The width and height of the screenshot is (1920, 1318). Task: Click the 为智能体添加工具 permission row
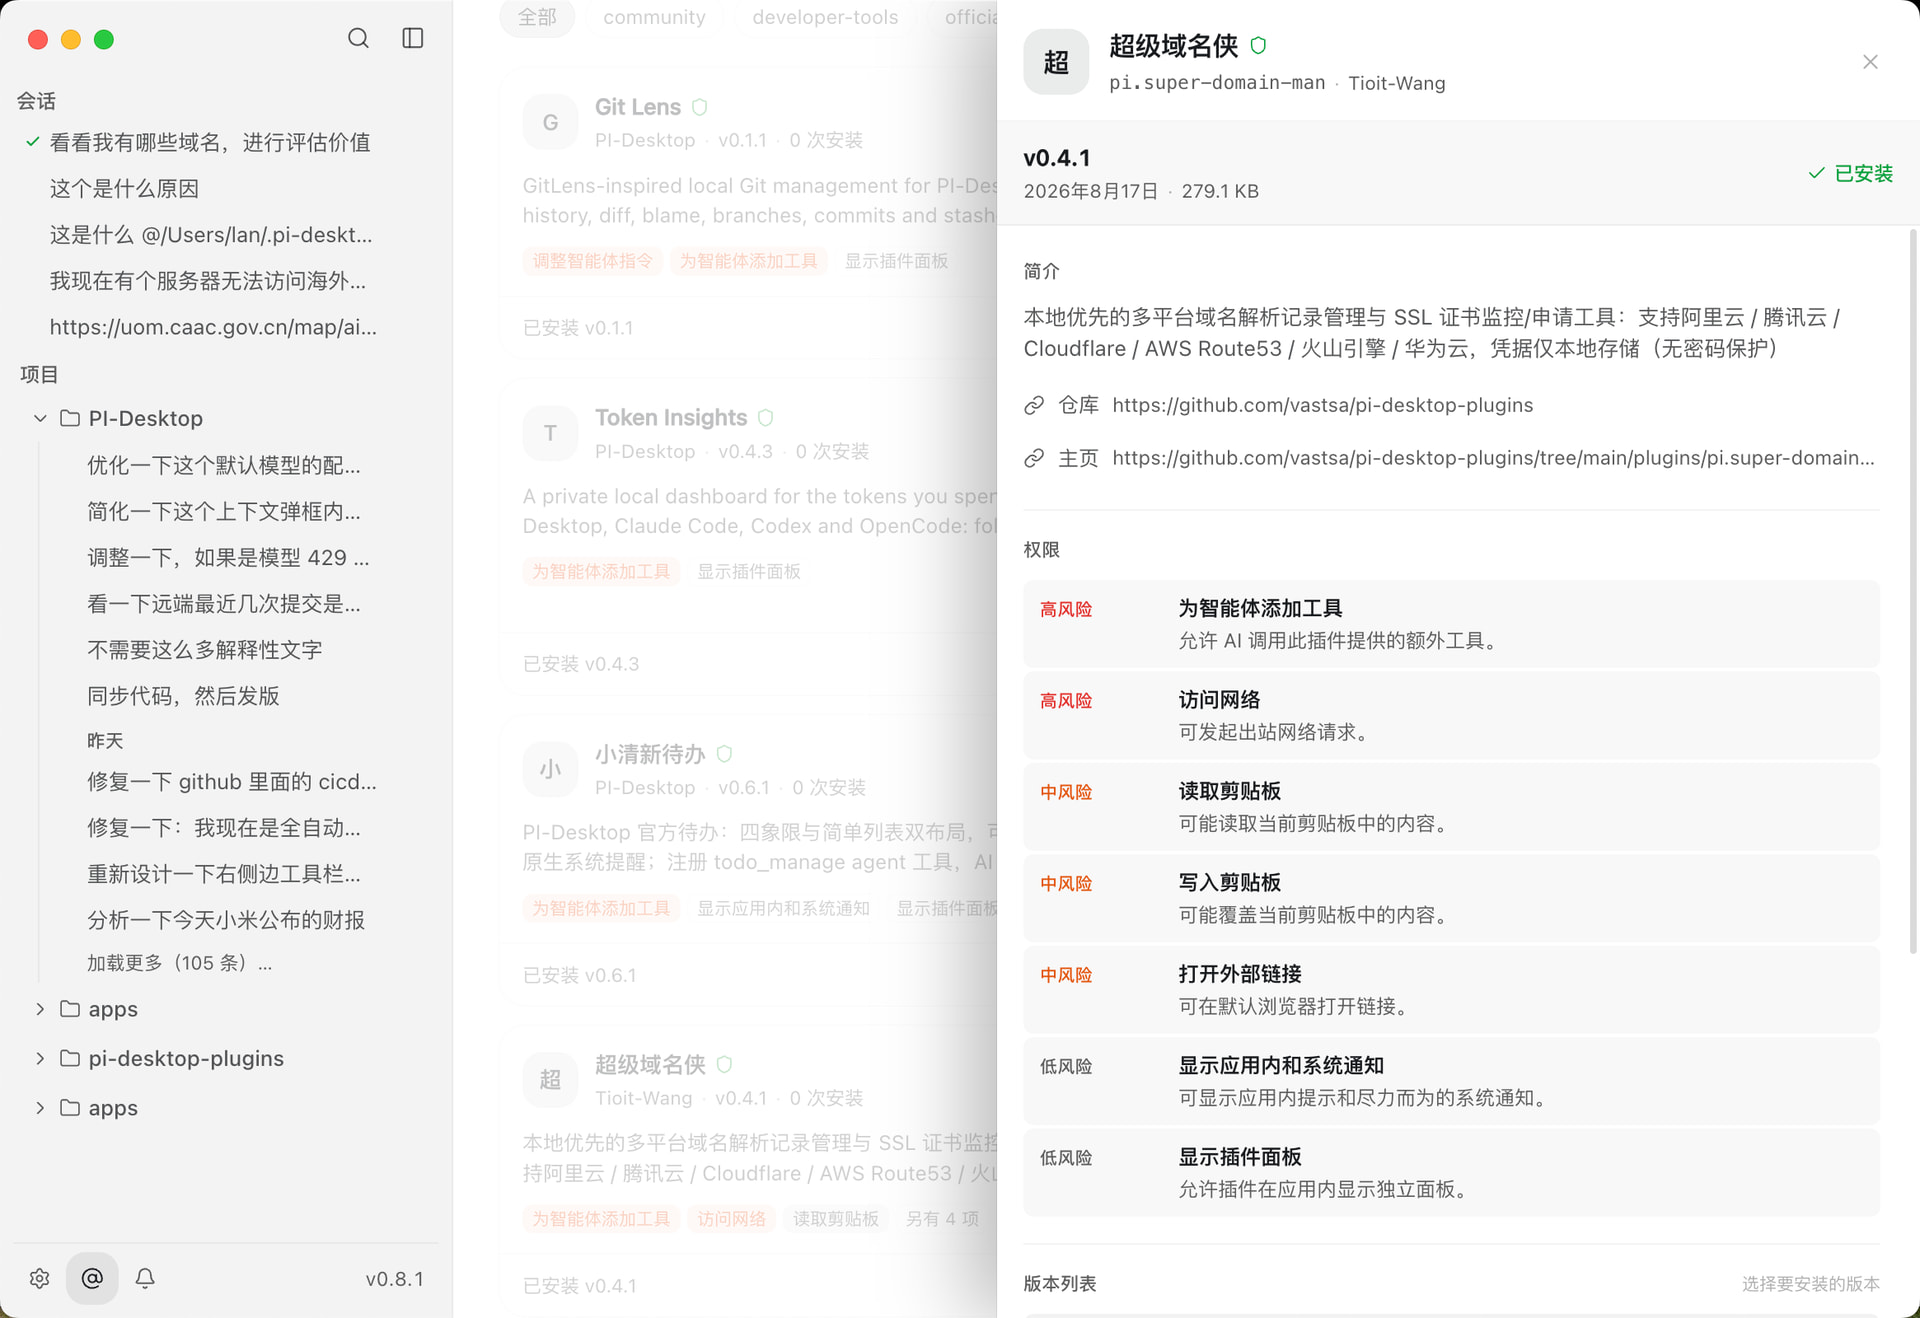1451,623
